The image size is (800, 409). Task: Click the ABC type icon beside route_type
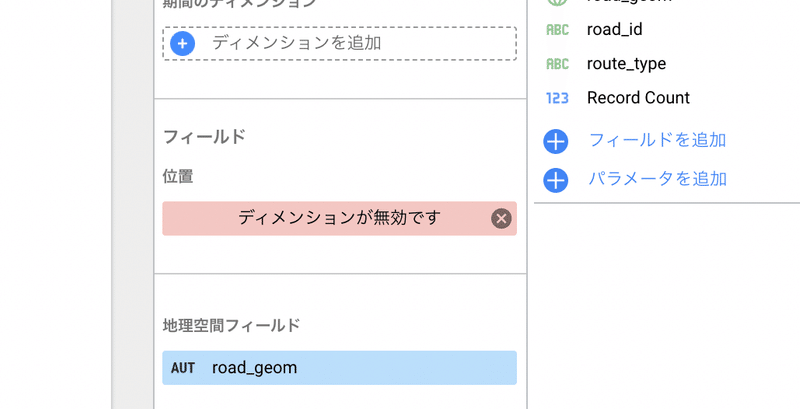[x=557, y=64]
